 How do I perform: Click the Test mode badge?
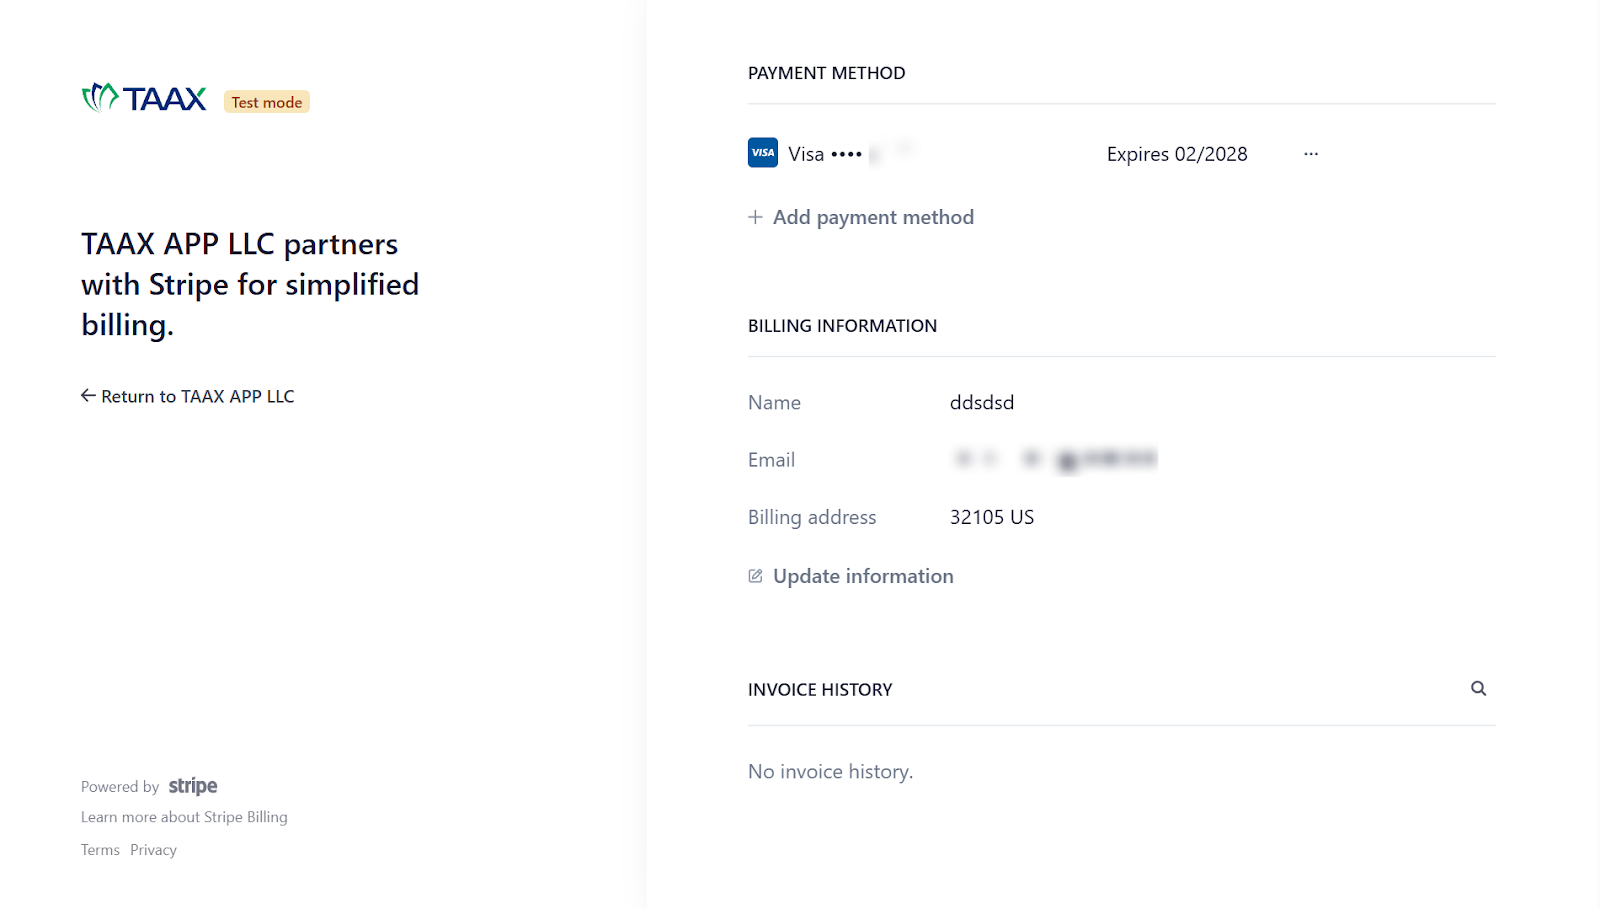click(x=267, y=102)
